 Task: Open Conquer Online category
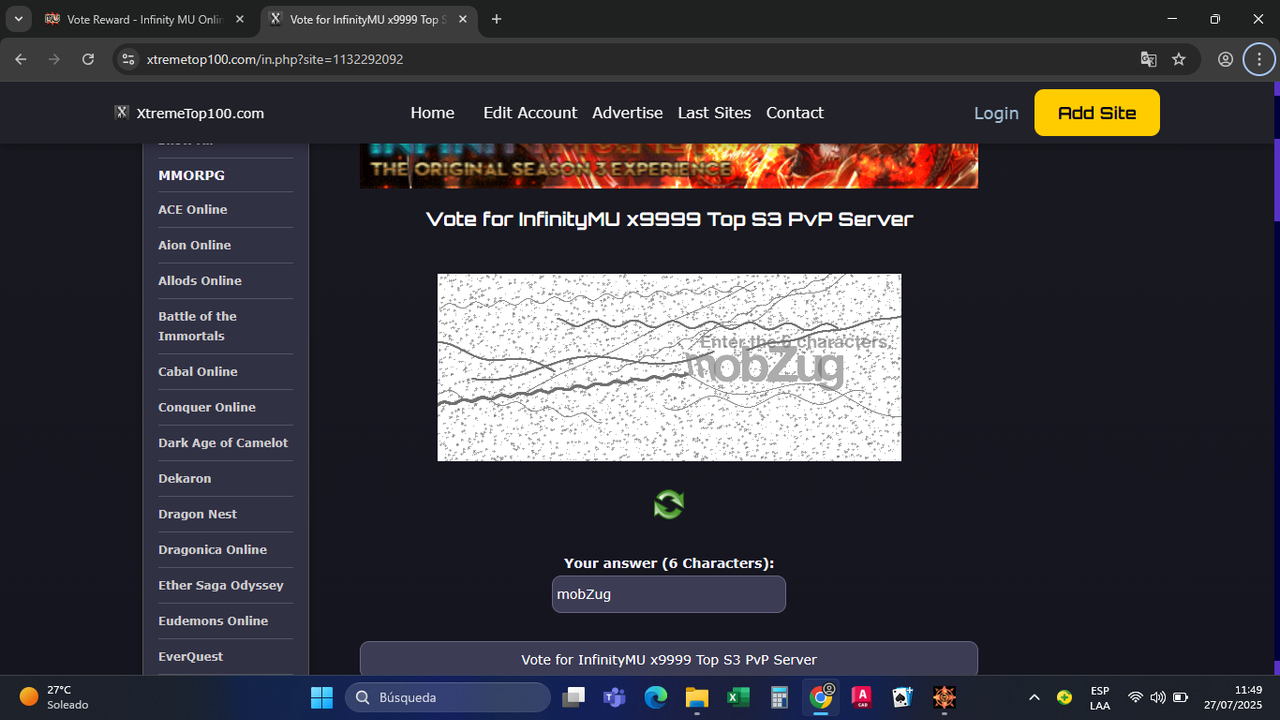click(207, 407)
